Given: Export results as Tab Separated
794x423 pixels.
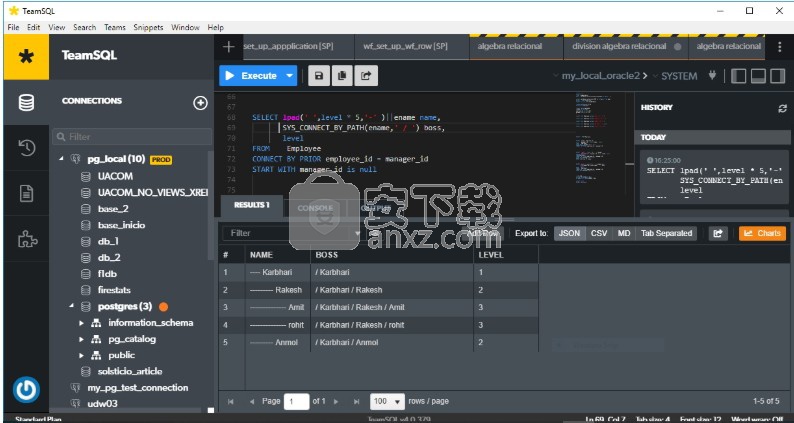Looking at the screenshot, I should [666, 233].
